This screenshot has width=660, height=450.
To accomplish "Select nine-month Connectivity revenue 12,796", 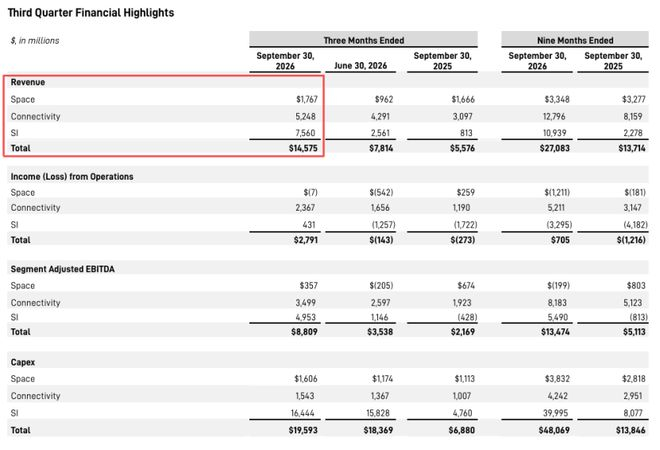I will click(x=554, y=116).
